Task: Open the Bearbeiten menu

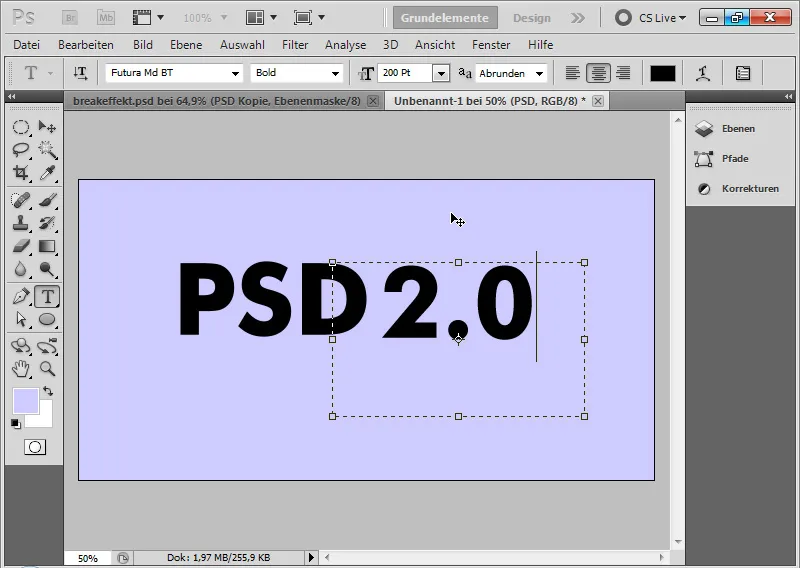Action: click(x=86, y=45)
